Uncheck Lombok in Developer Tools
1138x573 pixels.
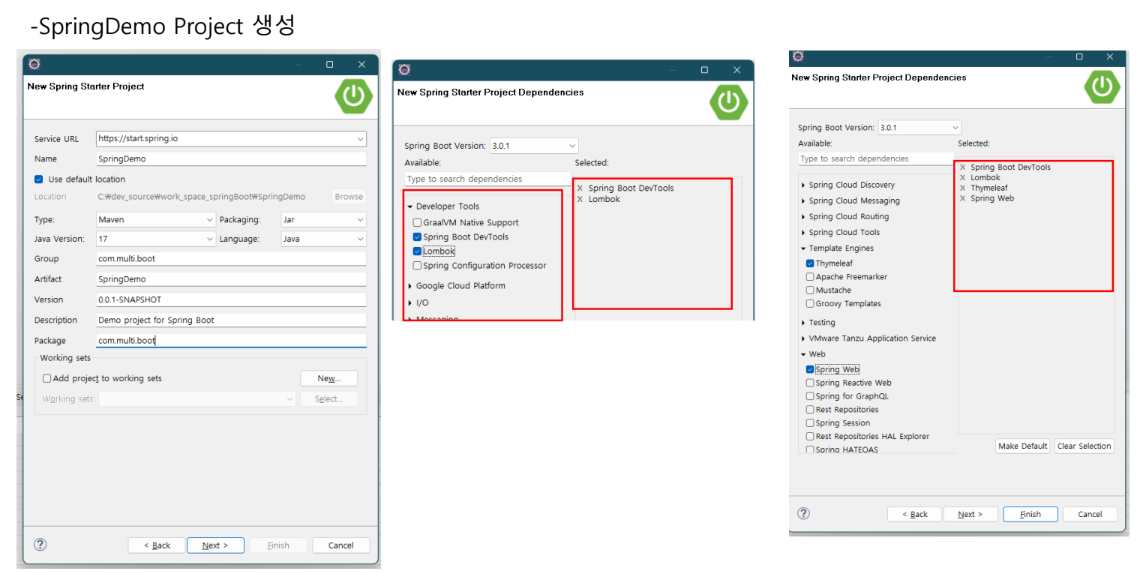417,251
